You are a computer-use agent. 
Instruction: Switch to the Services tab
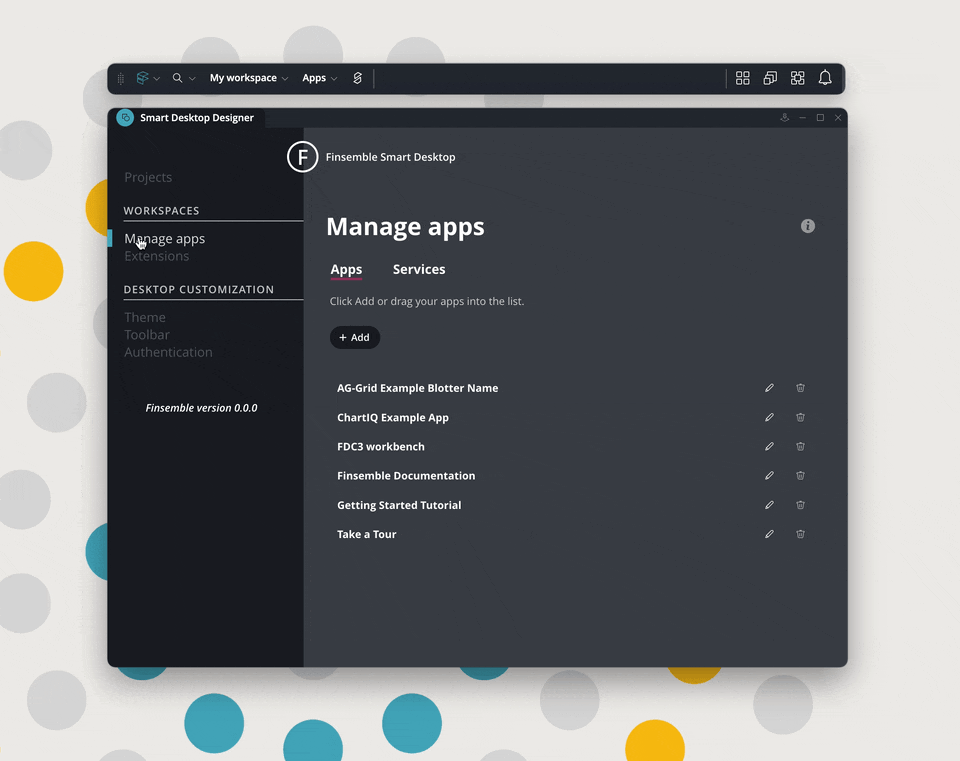[419, 269]
